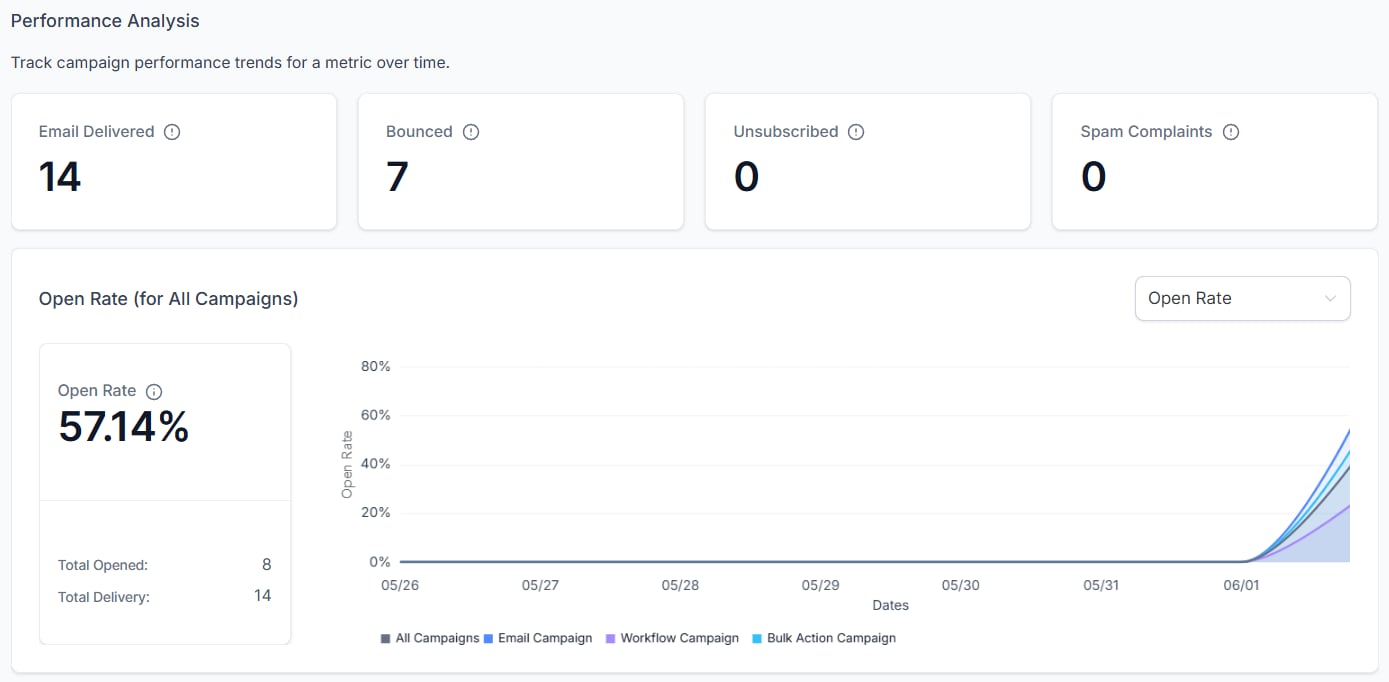Click the Bounced value 7

click(397, 177)
